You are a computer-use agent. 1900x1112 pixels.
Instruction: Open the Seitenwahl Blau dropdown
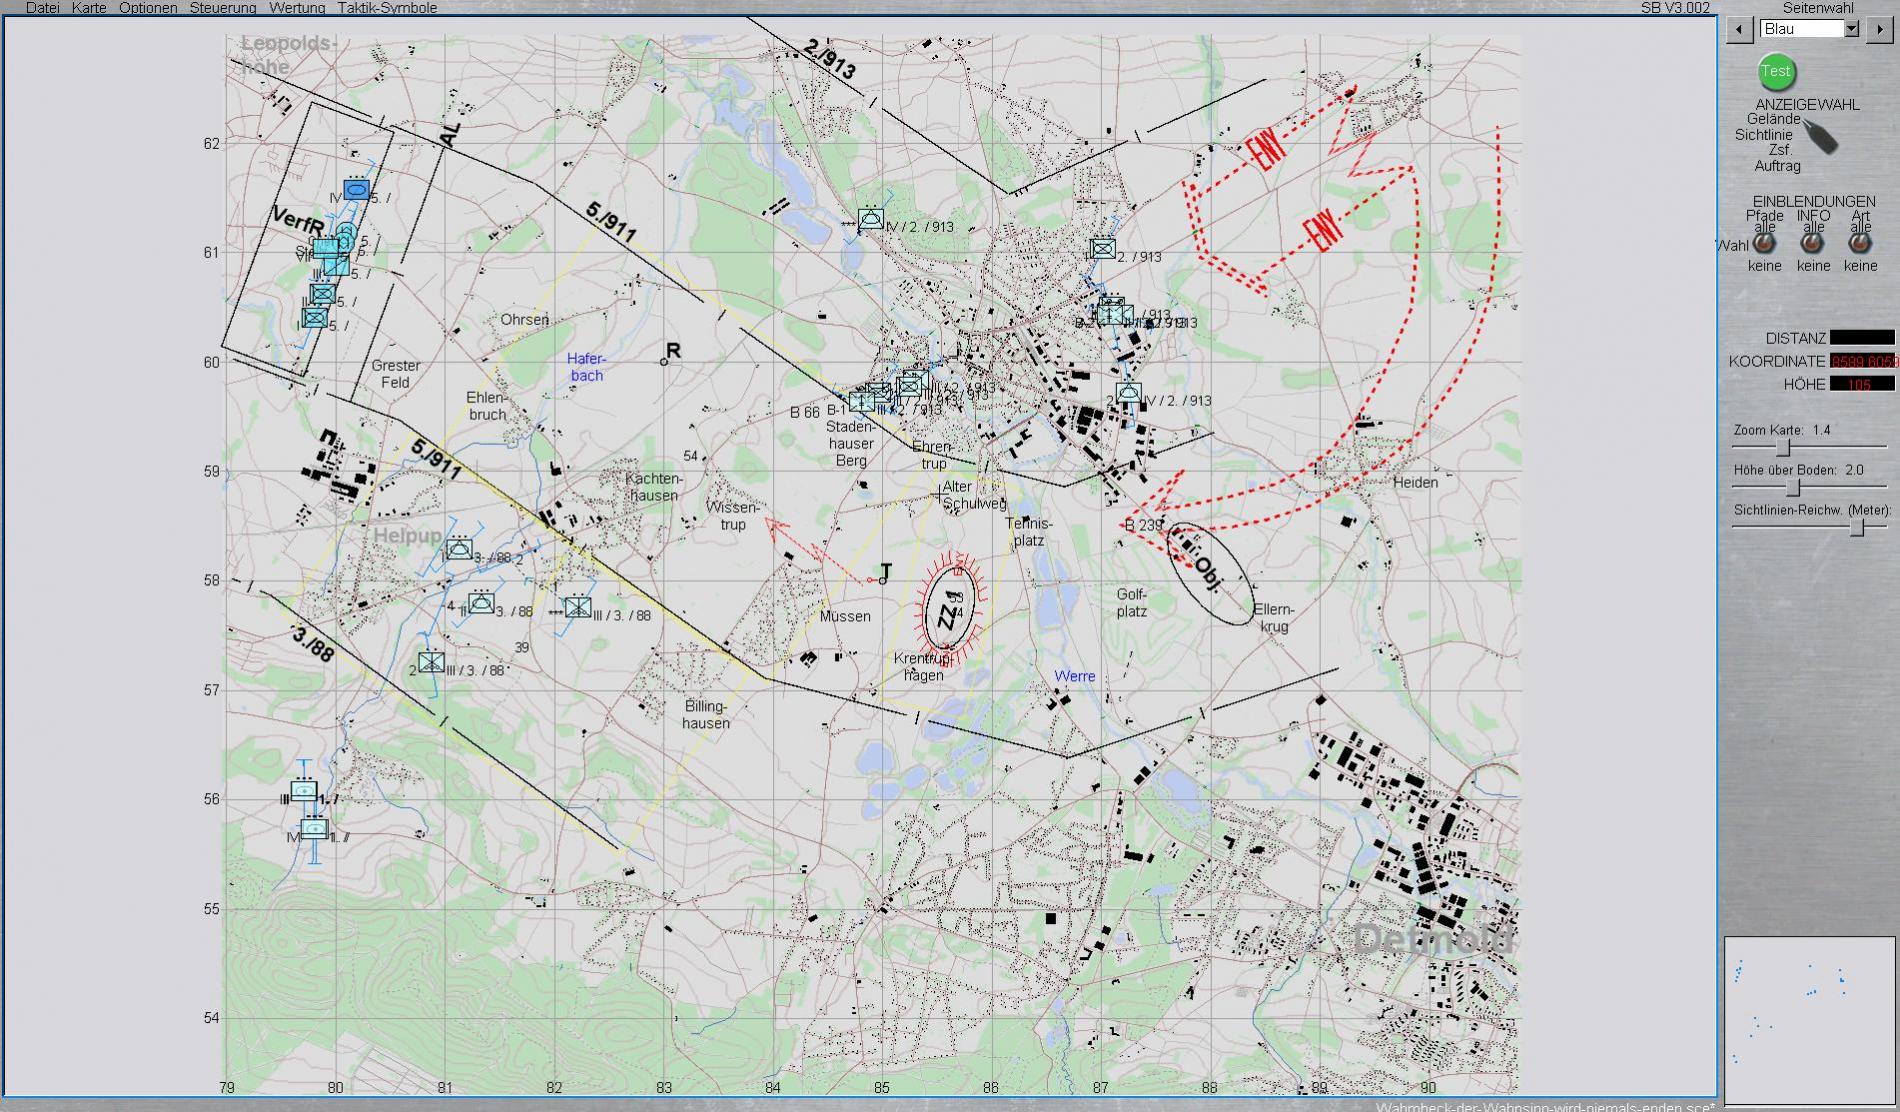(x=1851, y=29)
